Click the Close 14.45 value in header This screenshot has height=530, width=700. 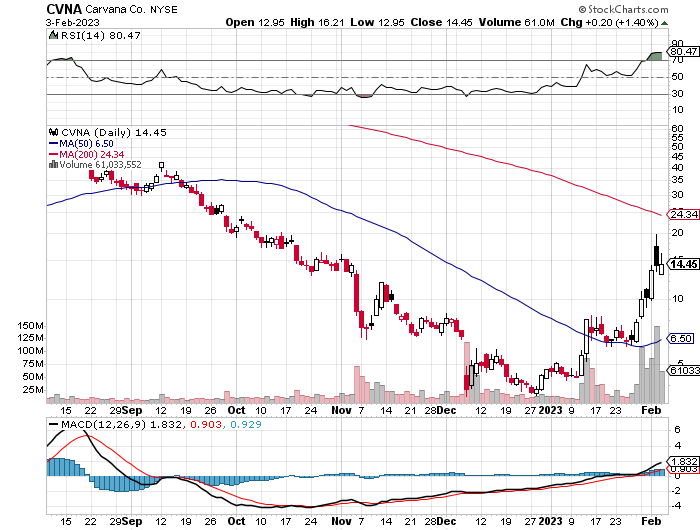coord(441,22)
